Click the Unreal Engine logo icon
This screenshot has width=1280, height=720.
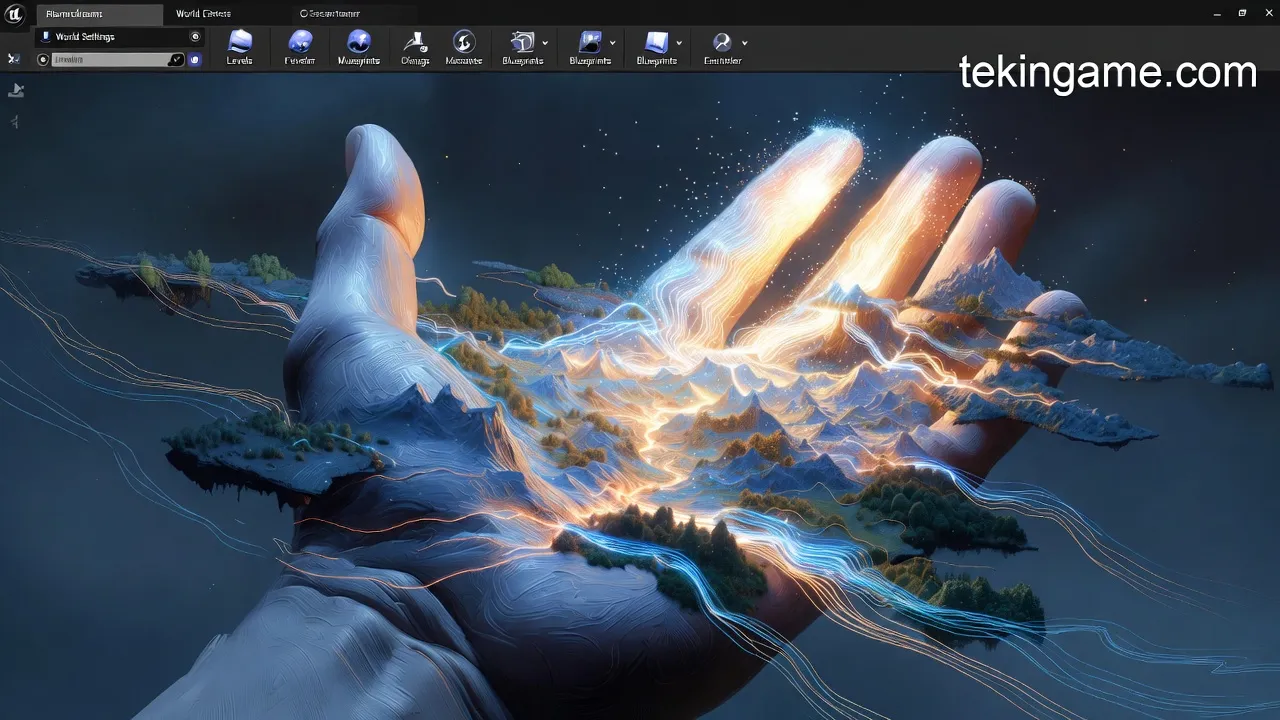tap(15, 14)
